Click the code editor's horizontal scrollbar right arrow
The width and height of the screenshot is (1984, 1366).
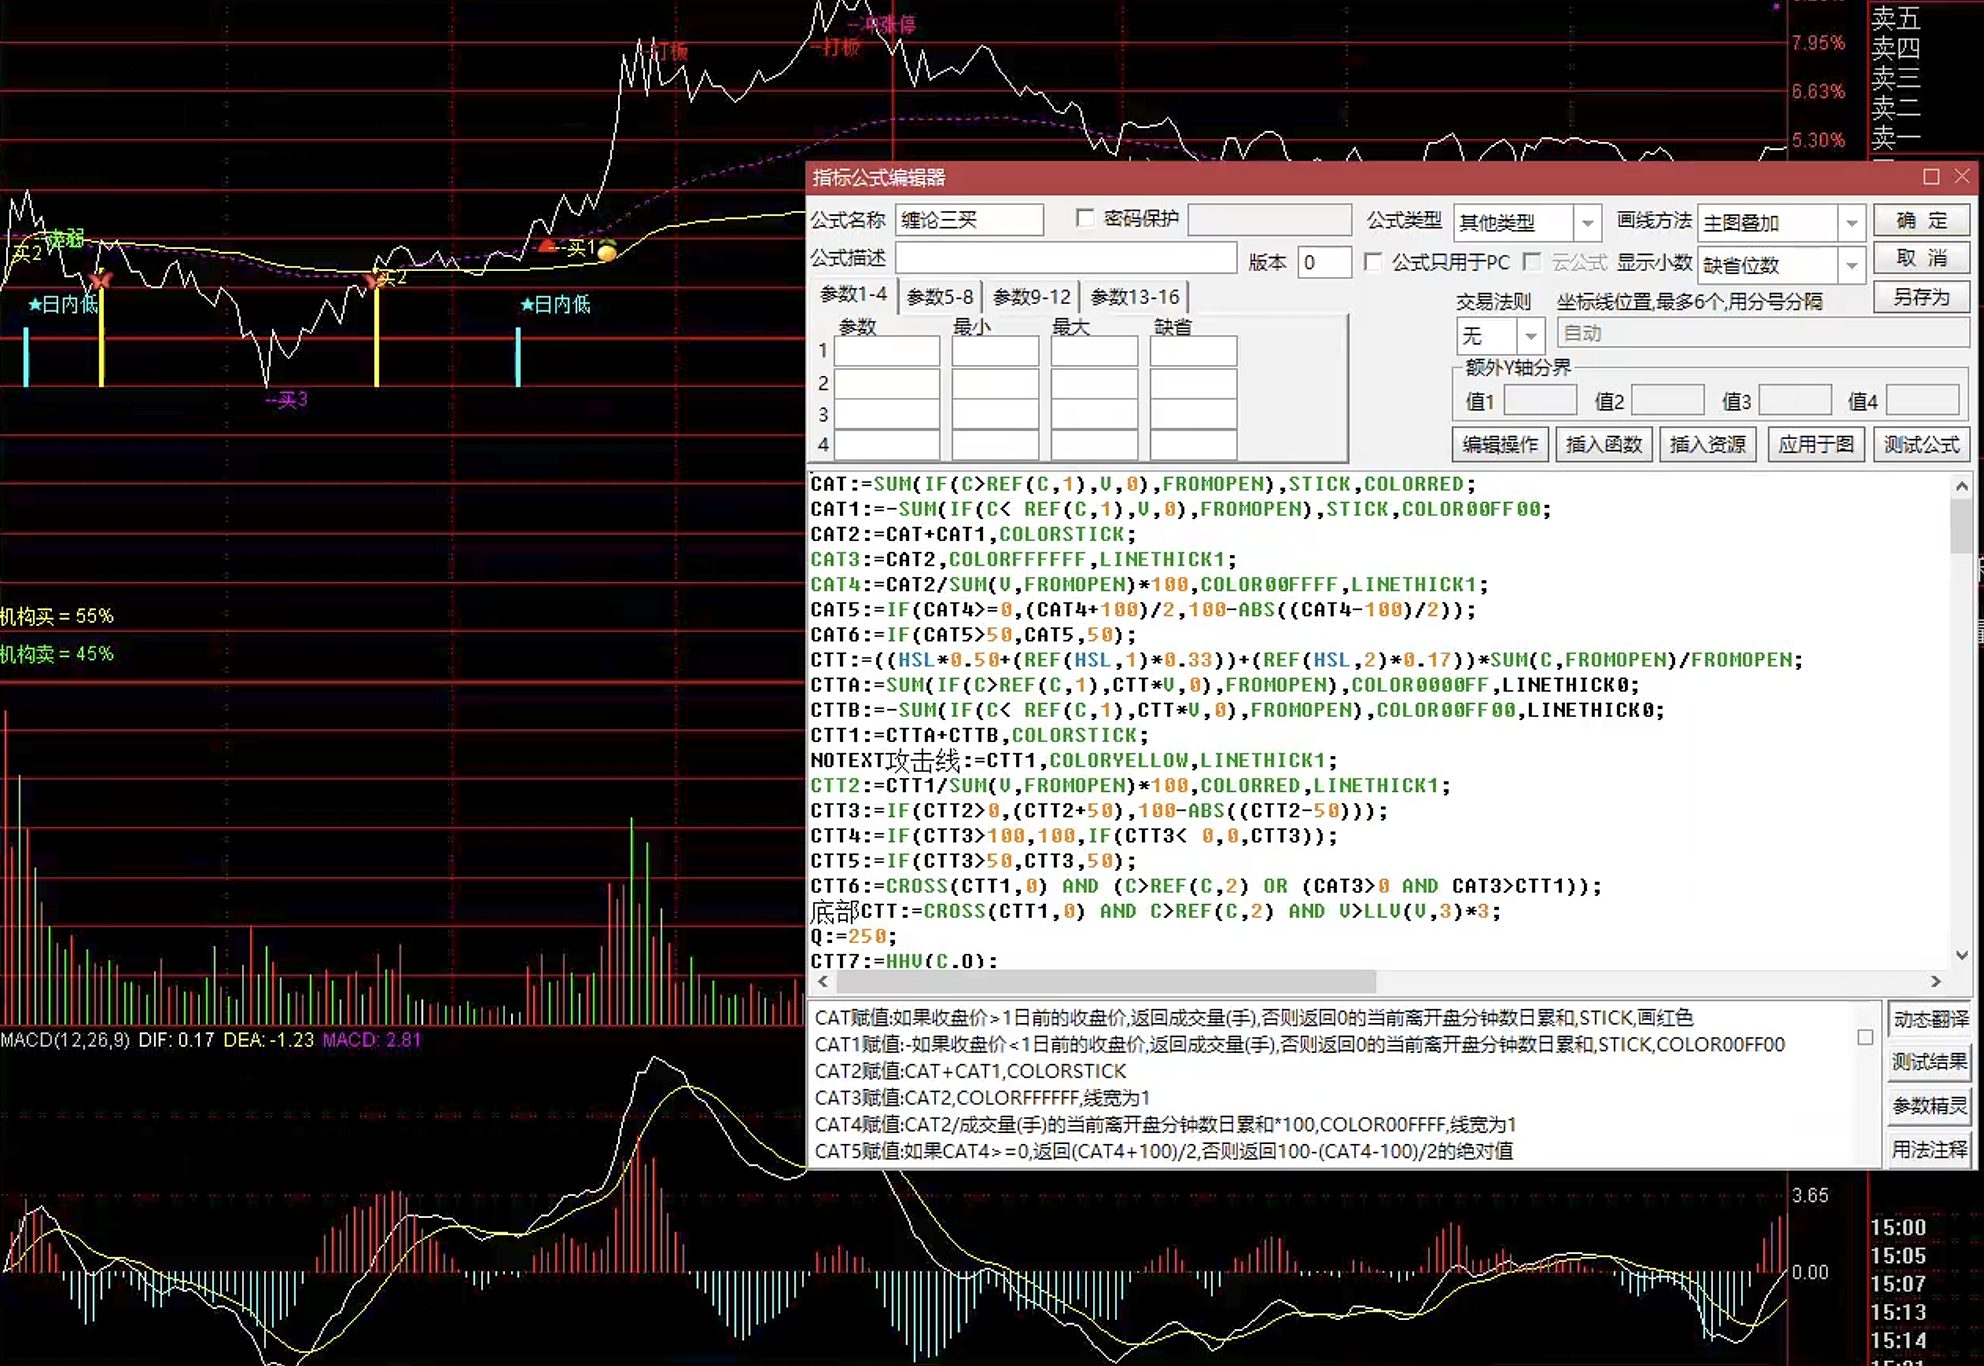tap(1936, 981)
